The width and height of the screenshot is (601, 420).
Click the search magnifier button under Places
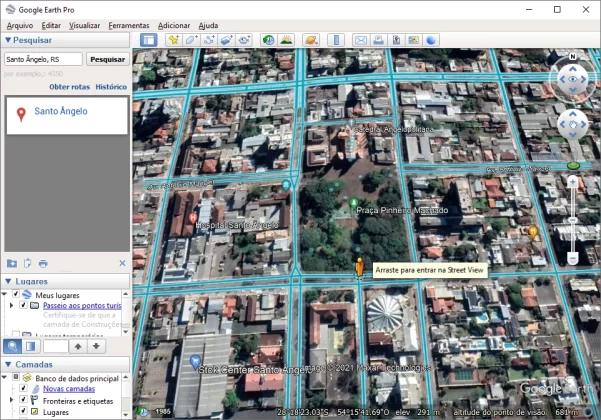coord(12,346)
